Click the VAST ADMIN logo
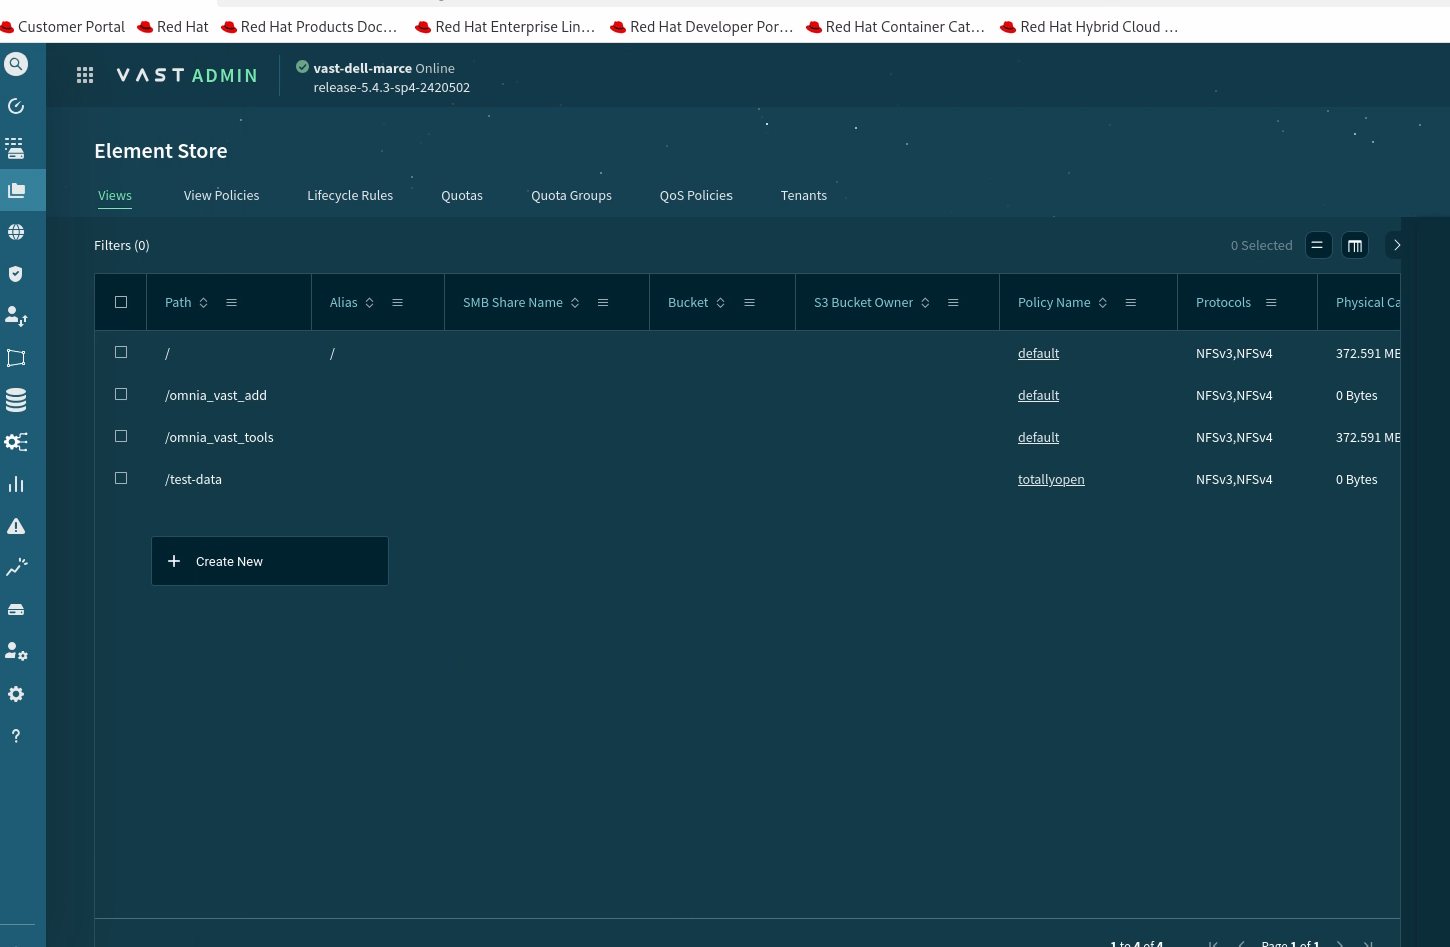1450x947 pixels. [x=187, y=75]
